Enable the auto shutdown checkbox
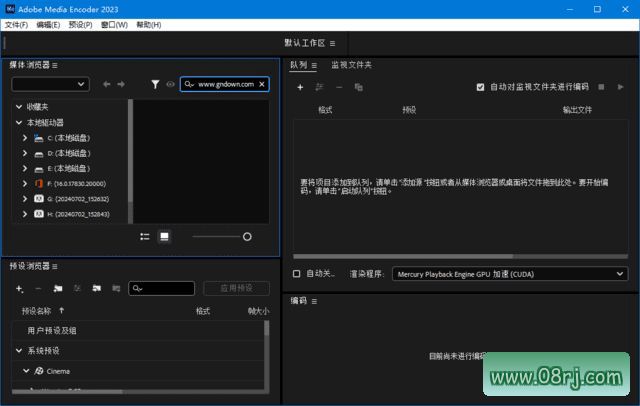 [297, 274]
